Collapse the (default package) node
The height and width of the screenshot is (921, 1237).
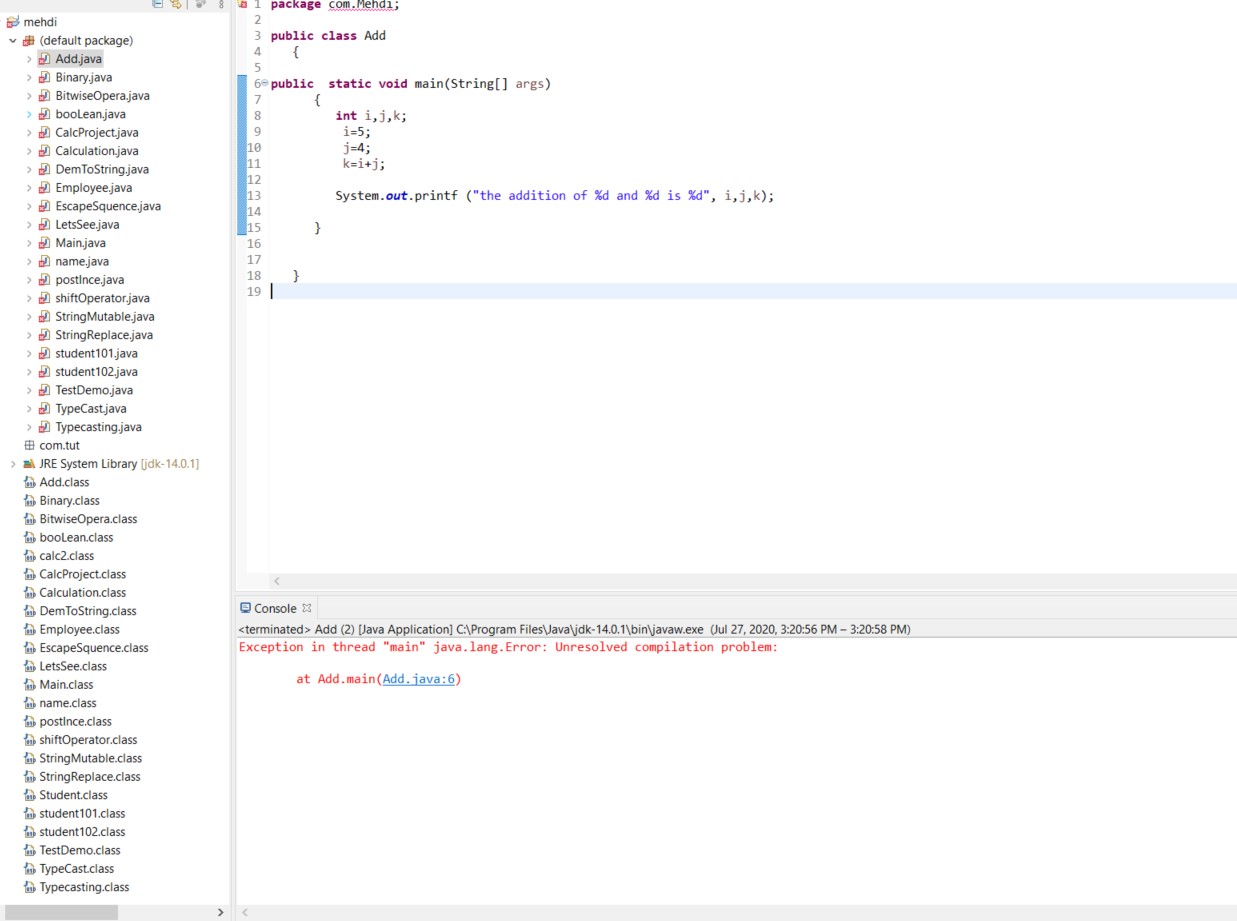(x=13, y=41)
